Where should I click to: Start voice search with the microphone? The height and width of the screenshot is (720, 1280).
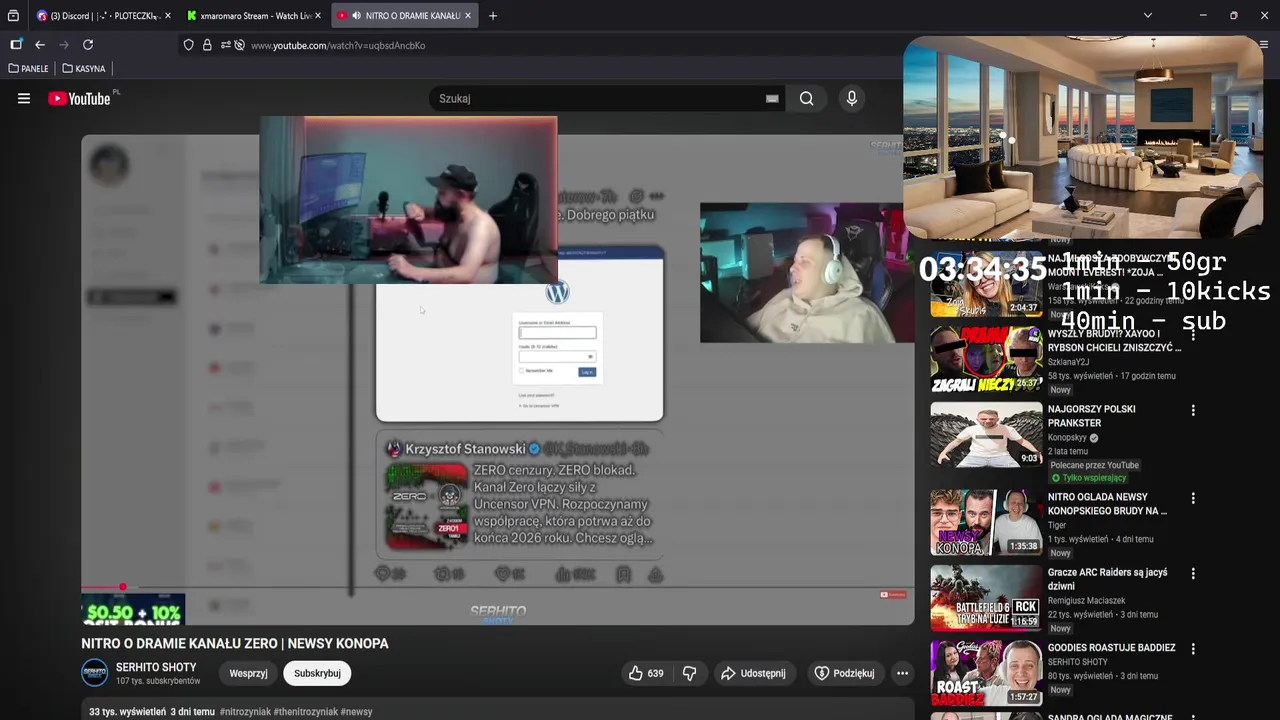852,98
